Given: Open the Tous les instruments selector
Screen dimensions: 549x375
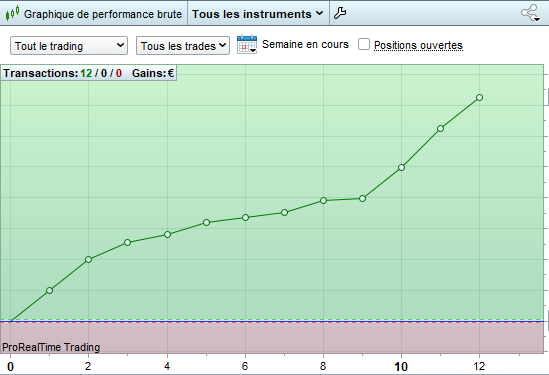Looking at the screenshot, I should click(258, 14).
